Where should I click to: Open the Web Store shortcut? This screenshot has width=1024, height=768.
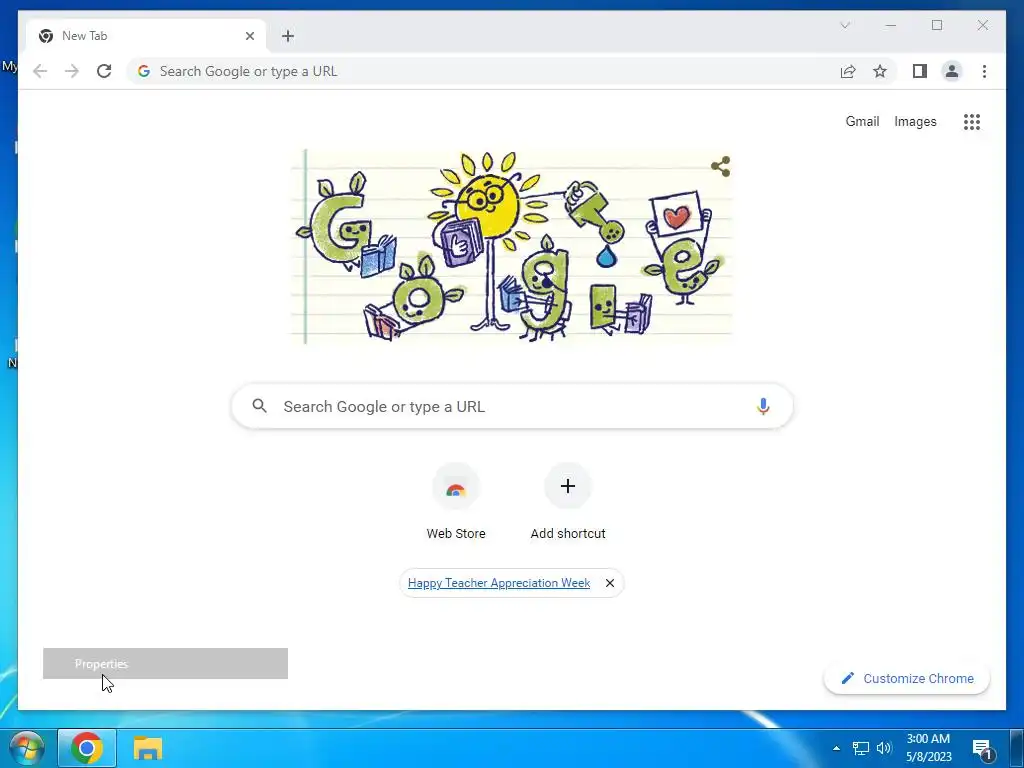pyautogui.click(x=456, y=502)
